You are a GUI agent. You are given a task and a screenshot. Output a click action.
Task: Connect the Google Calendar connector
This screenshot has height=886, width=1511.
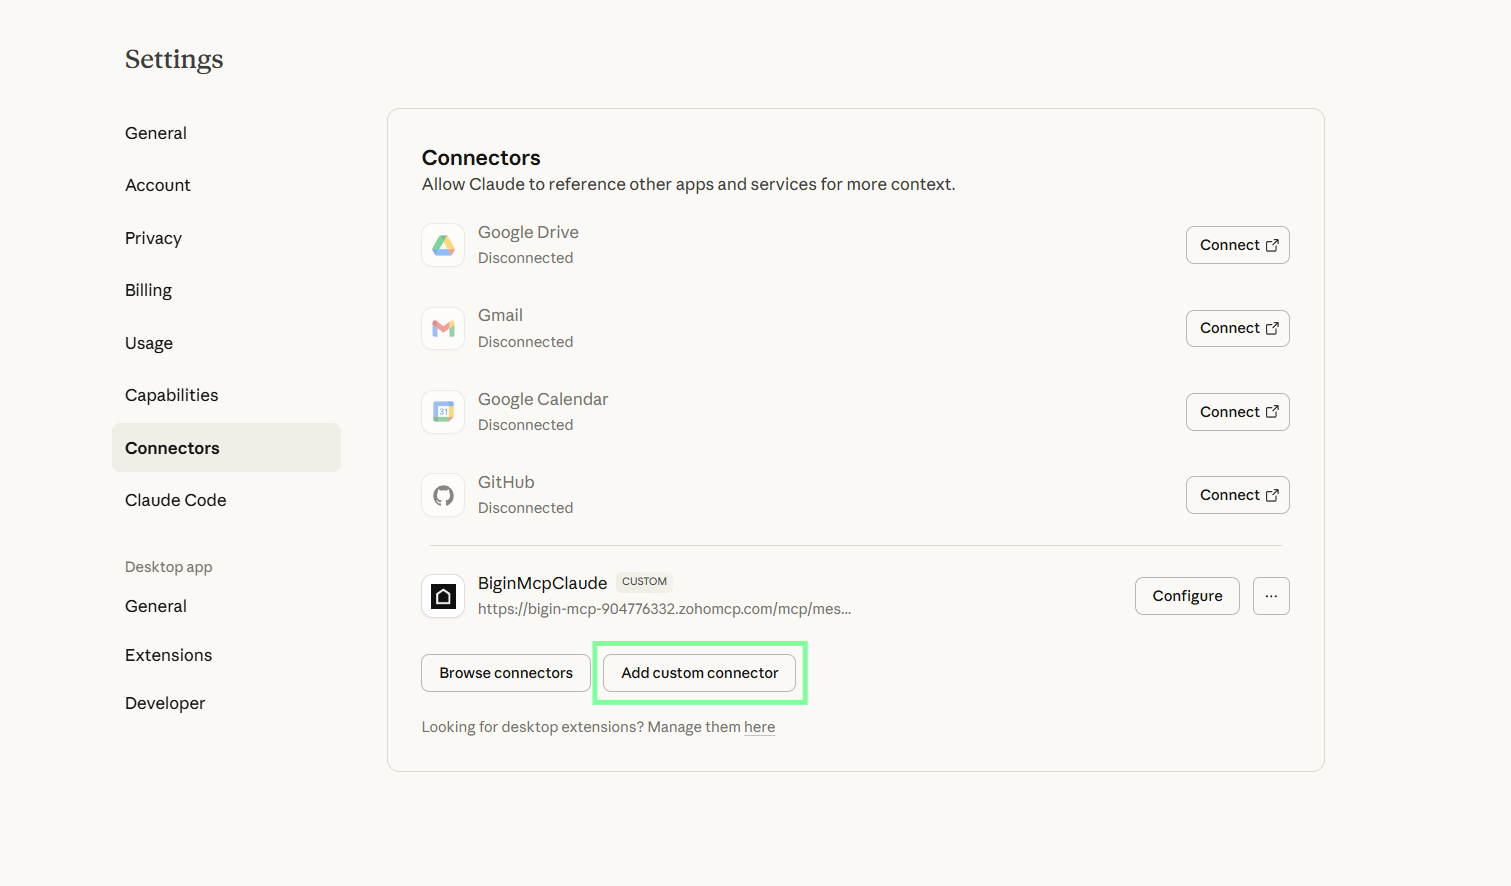click(x=1237, y=412)
